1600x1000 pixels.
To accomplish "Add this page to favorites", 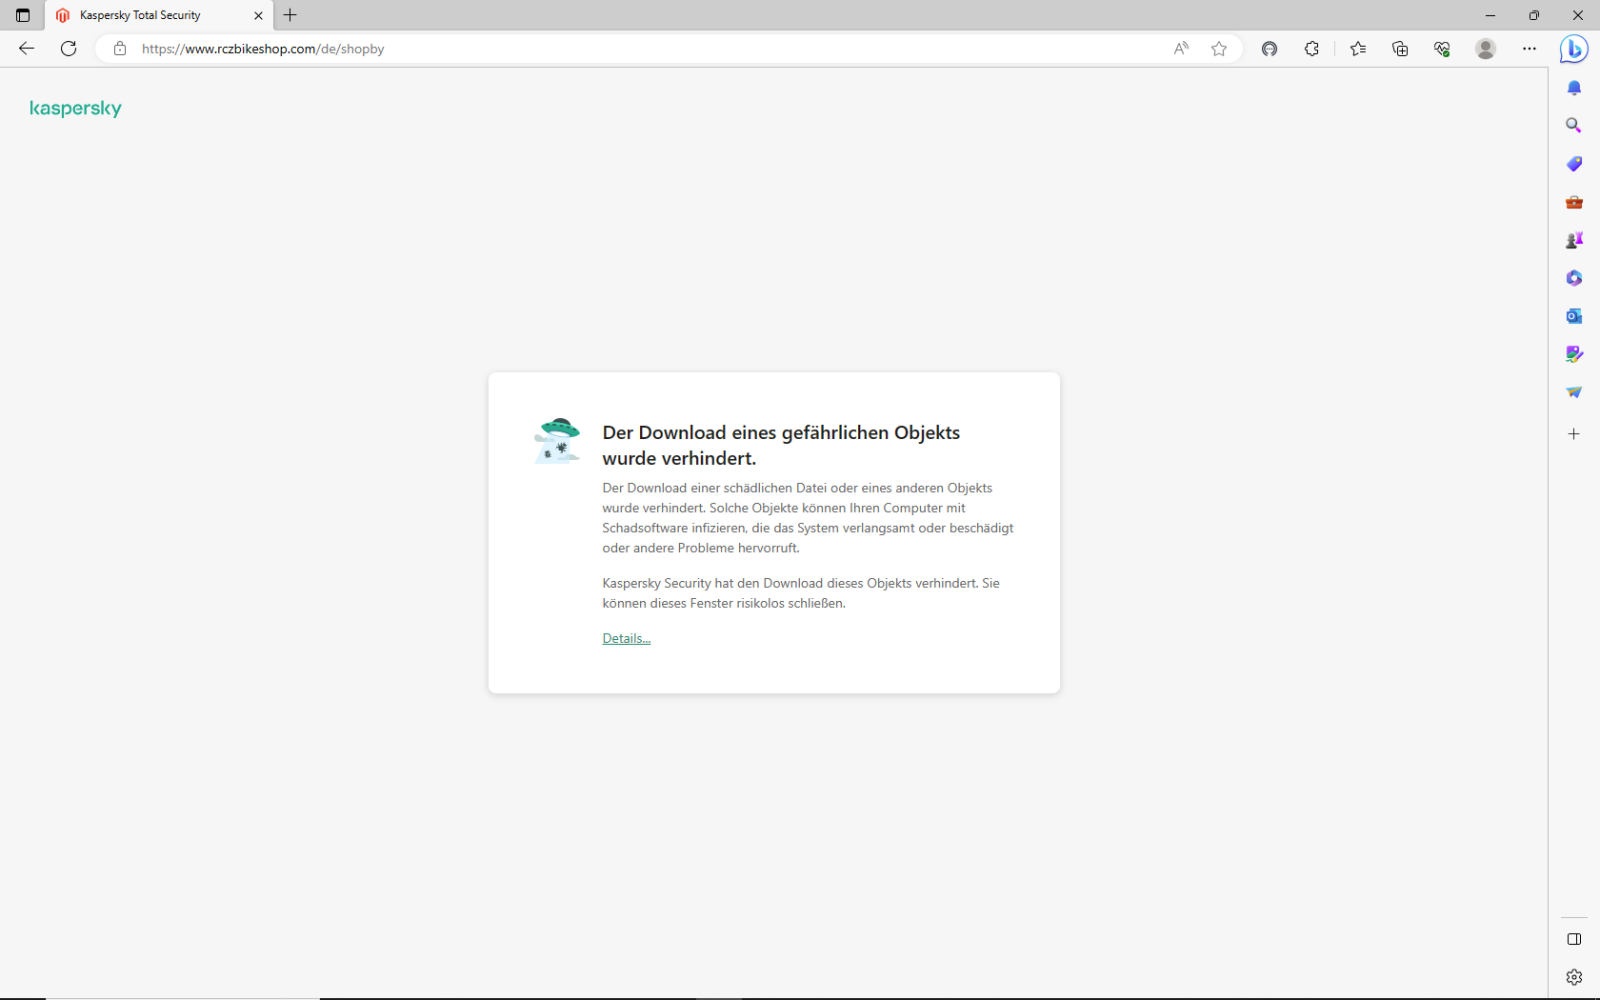I will coord(1218,48).
